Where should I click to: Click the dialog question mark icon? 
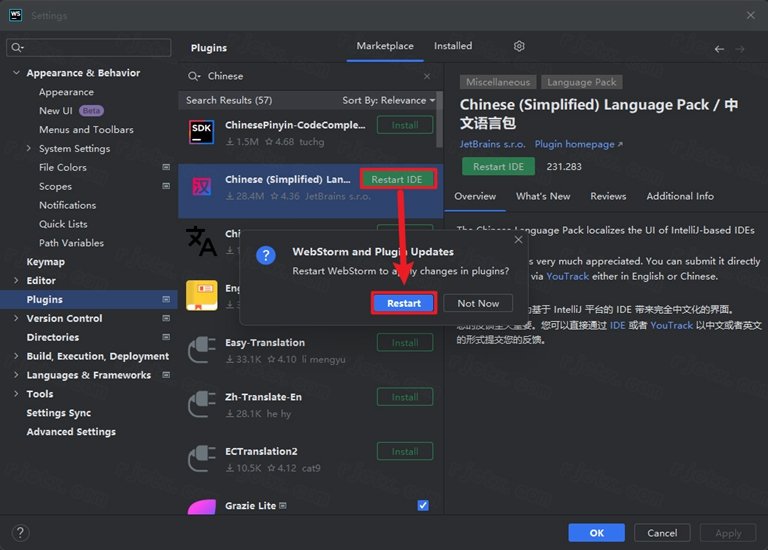point(265,255)
